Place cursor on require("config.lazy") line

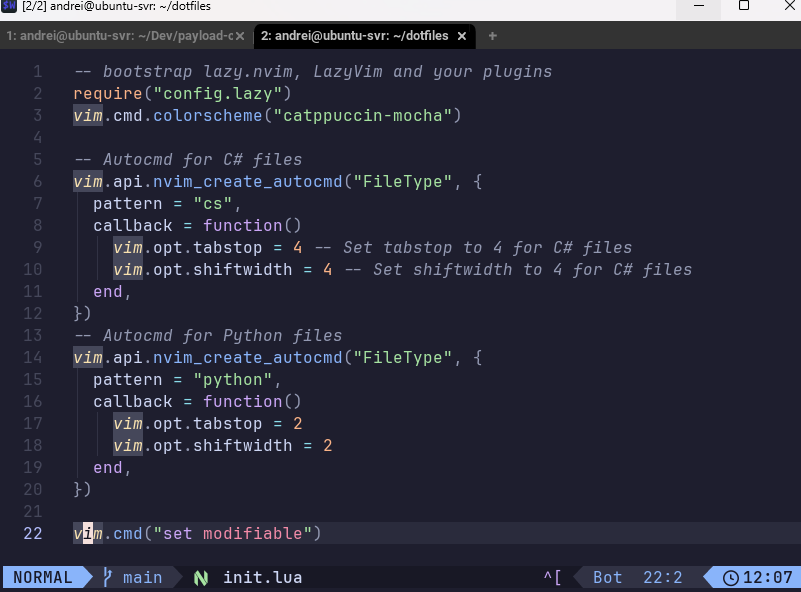coord(181,93)
